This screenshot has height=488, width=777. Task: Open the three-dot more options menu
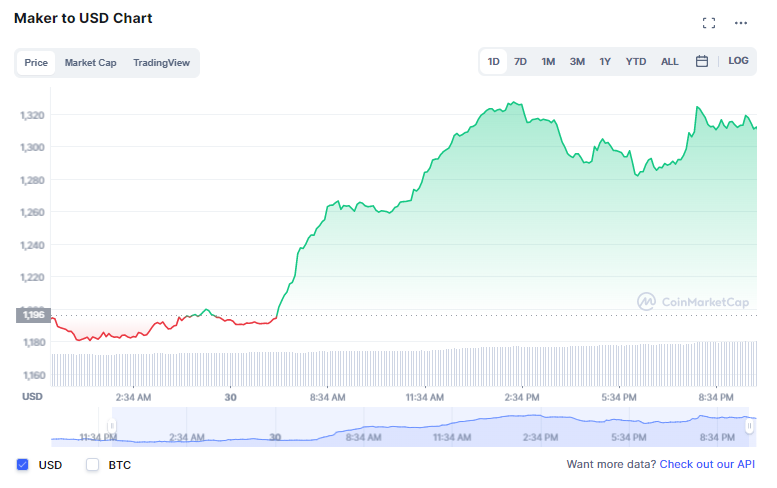[741, 23]
